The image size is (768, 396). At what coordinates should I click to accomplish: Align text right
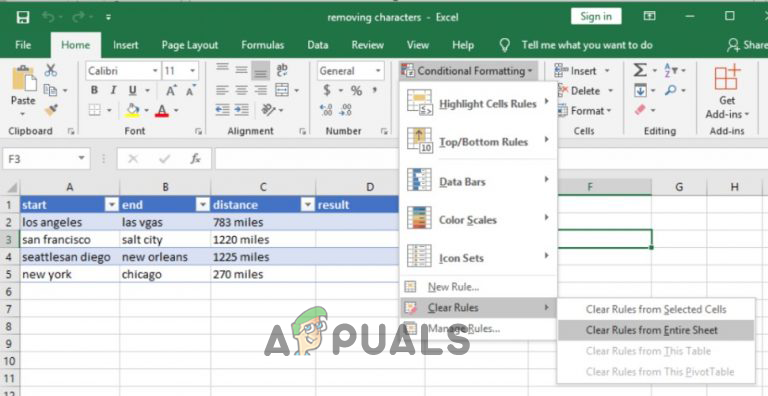click(261, 91)
